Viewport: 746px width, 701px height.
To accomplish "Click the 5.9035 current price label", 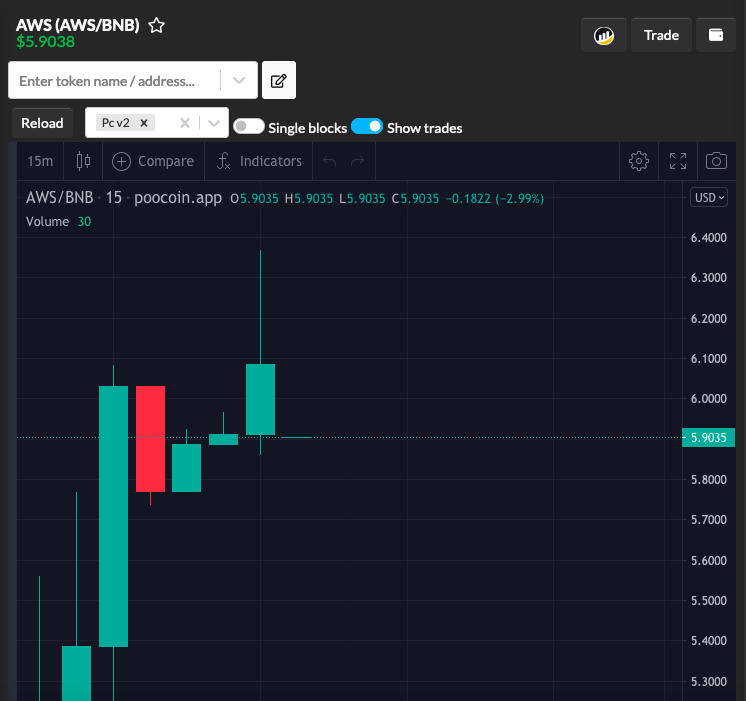I will 708,438.
